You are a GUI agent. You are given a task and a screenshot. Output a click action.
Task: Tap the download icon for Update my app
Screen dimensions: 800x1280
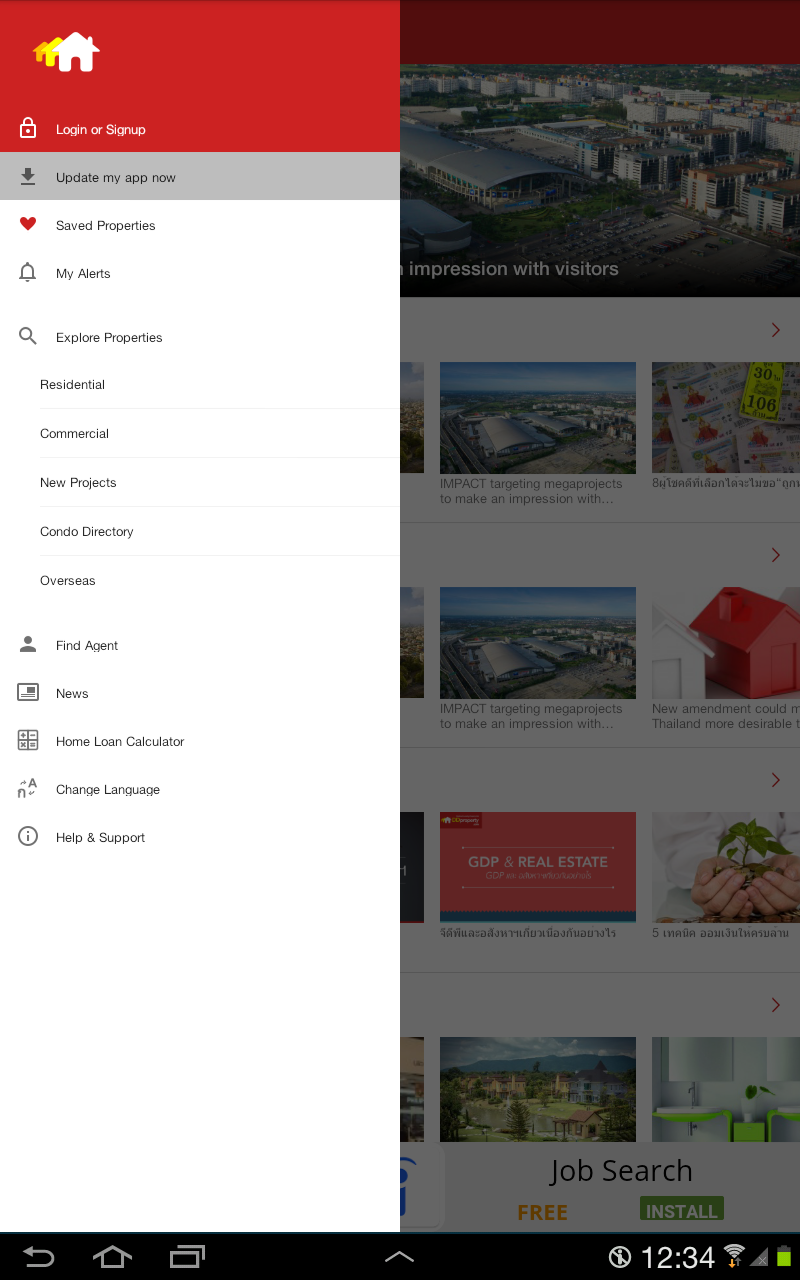click(28, 177)
